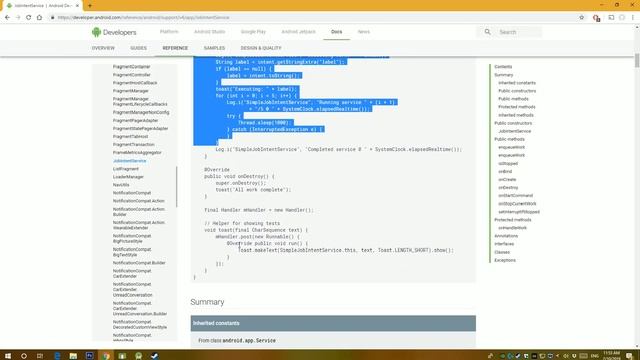Reload the page with the refresh icon
The width and height of the screenshot is (640, 360).
click(29, 18)
